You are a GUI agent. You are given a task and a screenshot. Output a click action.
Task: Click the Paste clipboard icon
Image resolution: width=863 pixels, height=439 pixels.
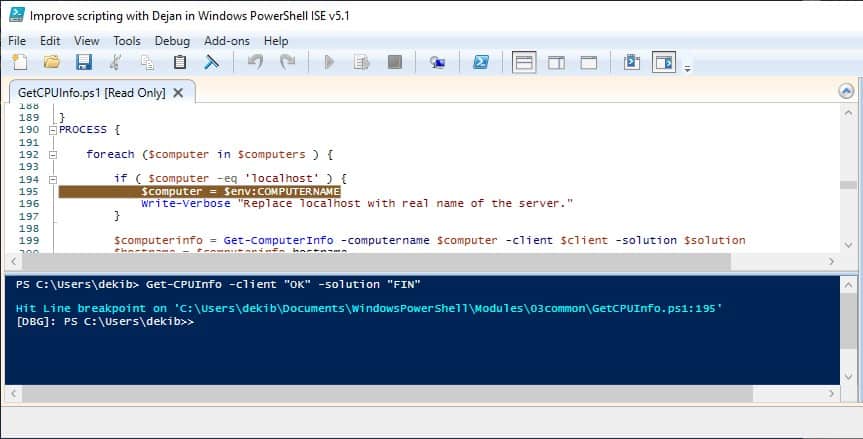tap(179, 62)
